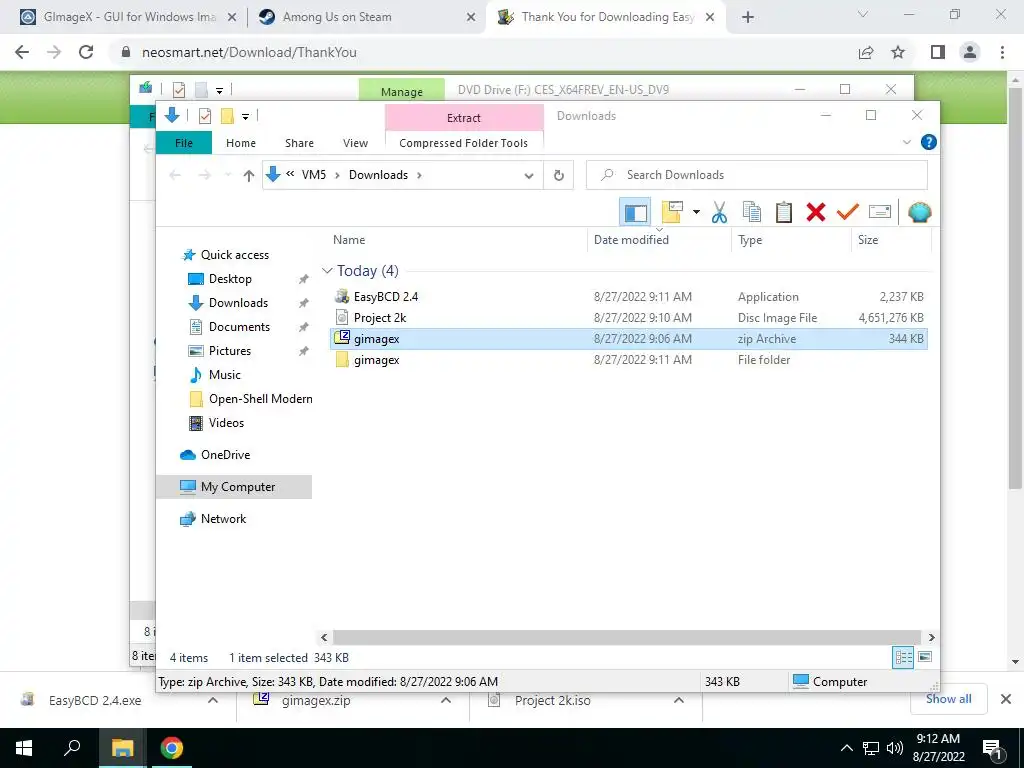This screenshot has width=1024, height=768.
Task: Open the address bar history dropdown
Action: coord(529,175)
